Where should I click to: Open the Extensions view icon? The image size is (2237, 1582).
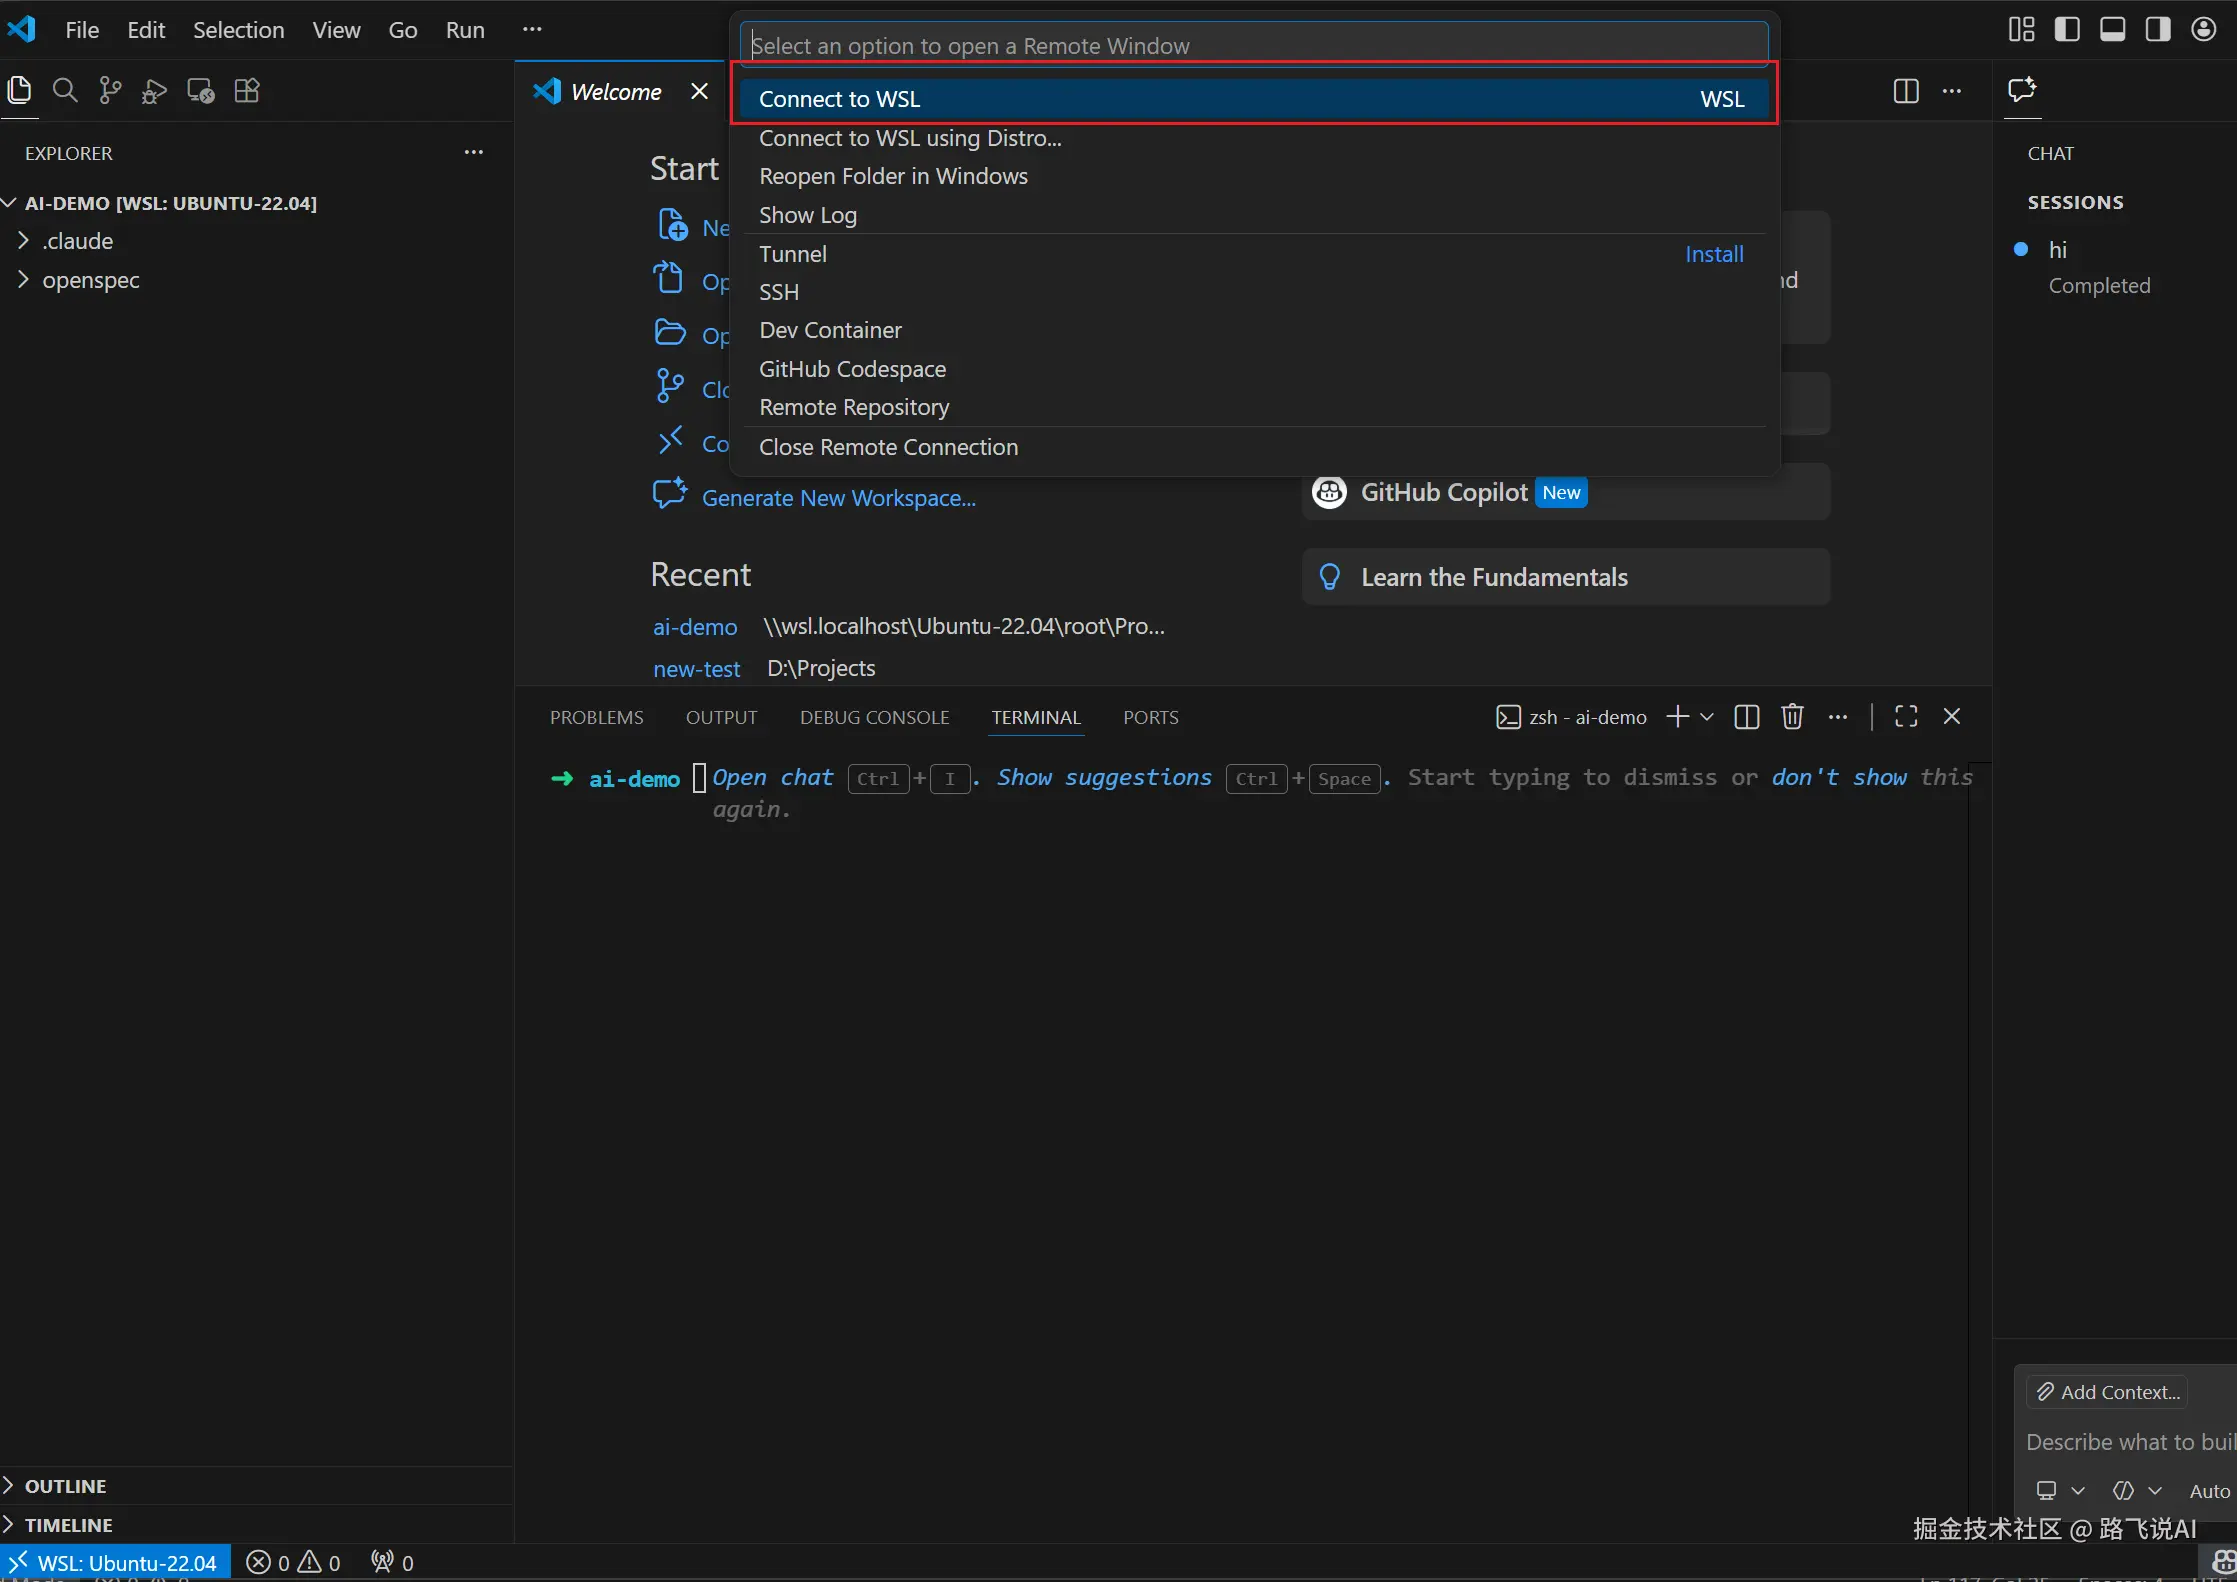[x=247, y=91]
